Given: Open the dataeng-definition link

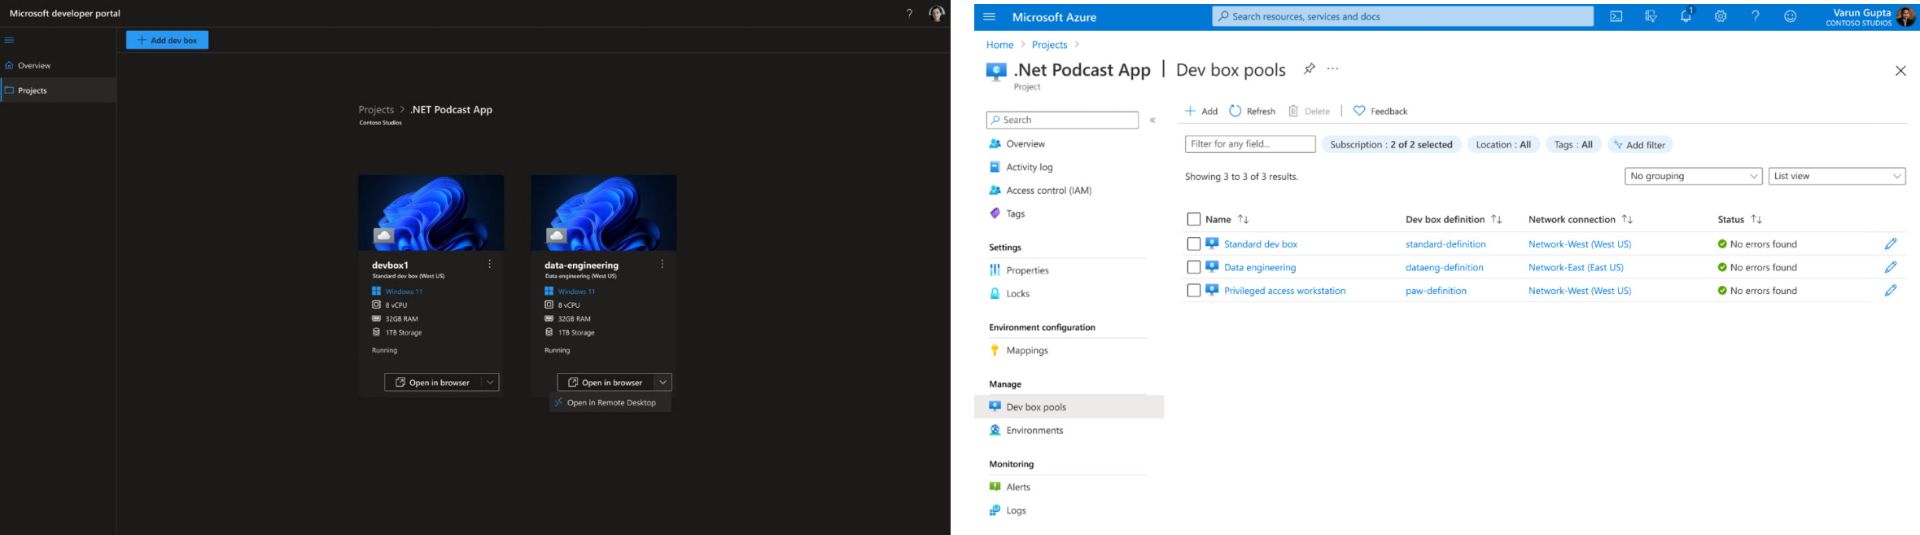Looking at the screenshot, I should point(1444,267).
